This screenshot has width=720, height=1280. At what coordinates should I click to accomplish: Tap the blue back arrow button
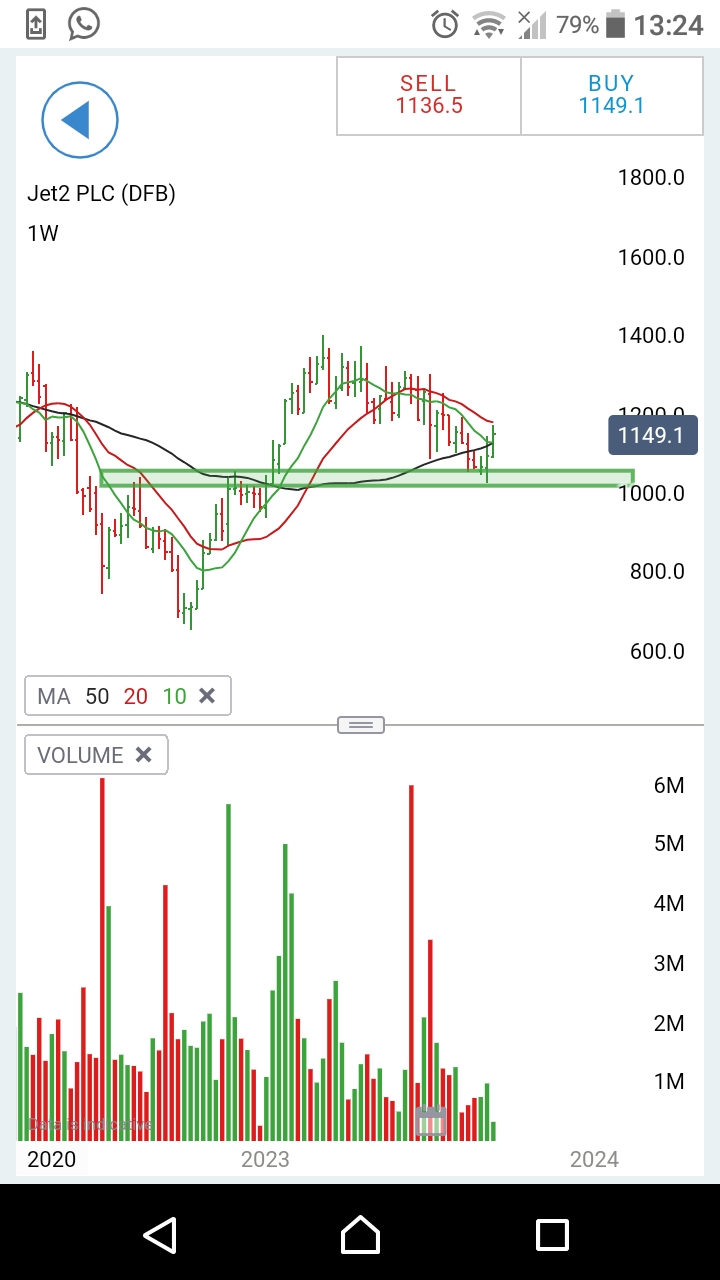(80, 120)
